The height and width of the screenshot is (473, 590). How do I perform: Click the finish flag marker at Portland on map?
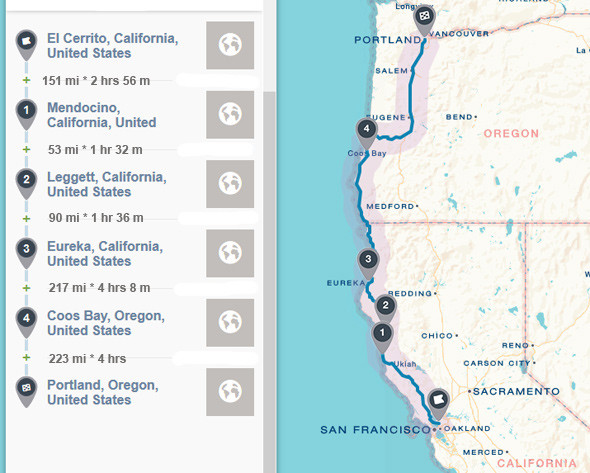click(424, 21)
